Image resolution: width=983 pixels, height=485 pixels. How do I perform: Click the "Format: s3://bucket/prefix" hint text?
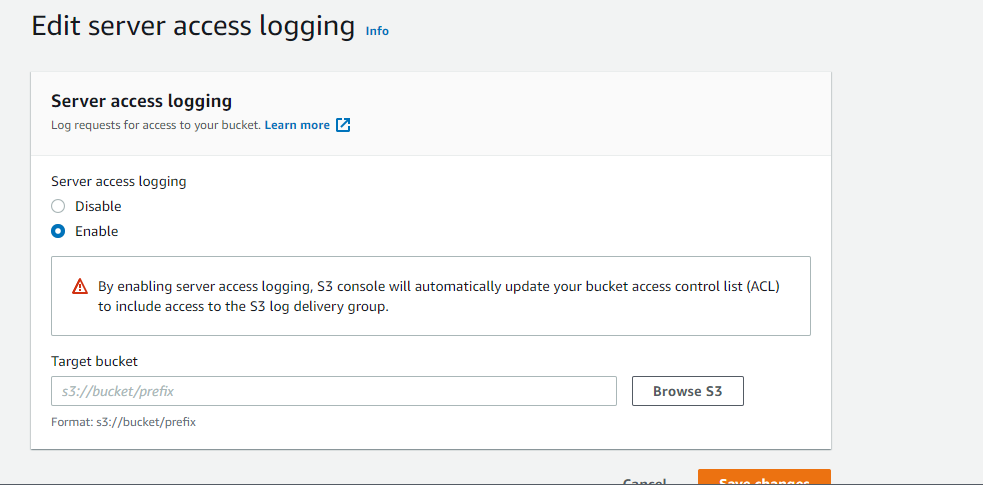(123, 422)
